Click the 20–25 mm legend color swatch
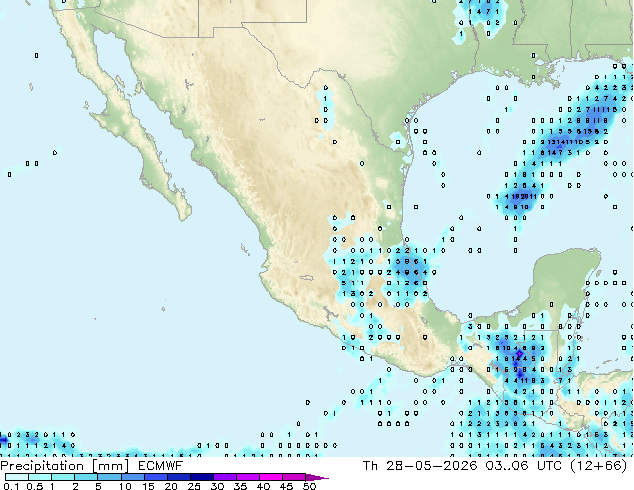Image resolution: width=634 pixels, height=490 pixels. pos(179,477)
